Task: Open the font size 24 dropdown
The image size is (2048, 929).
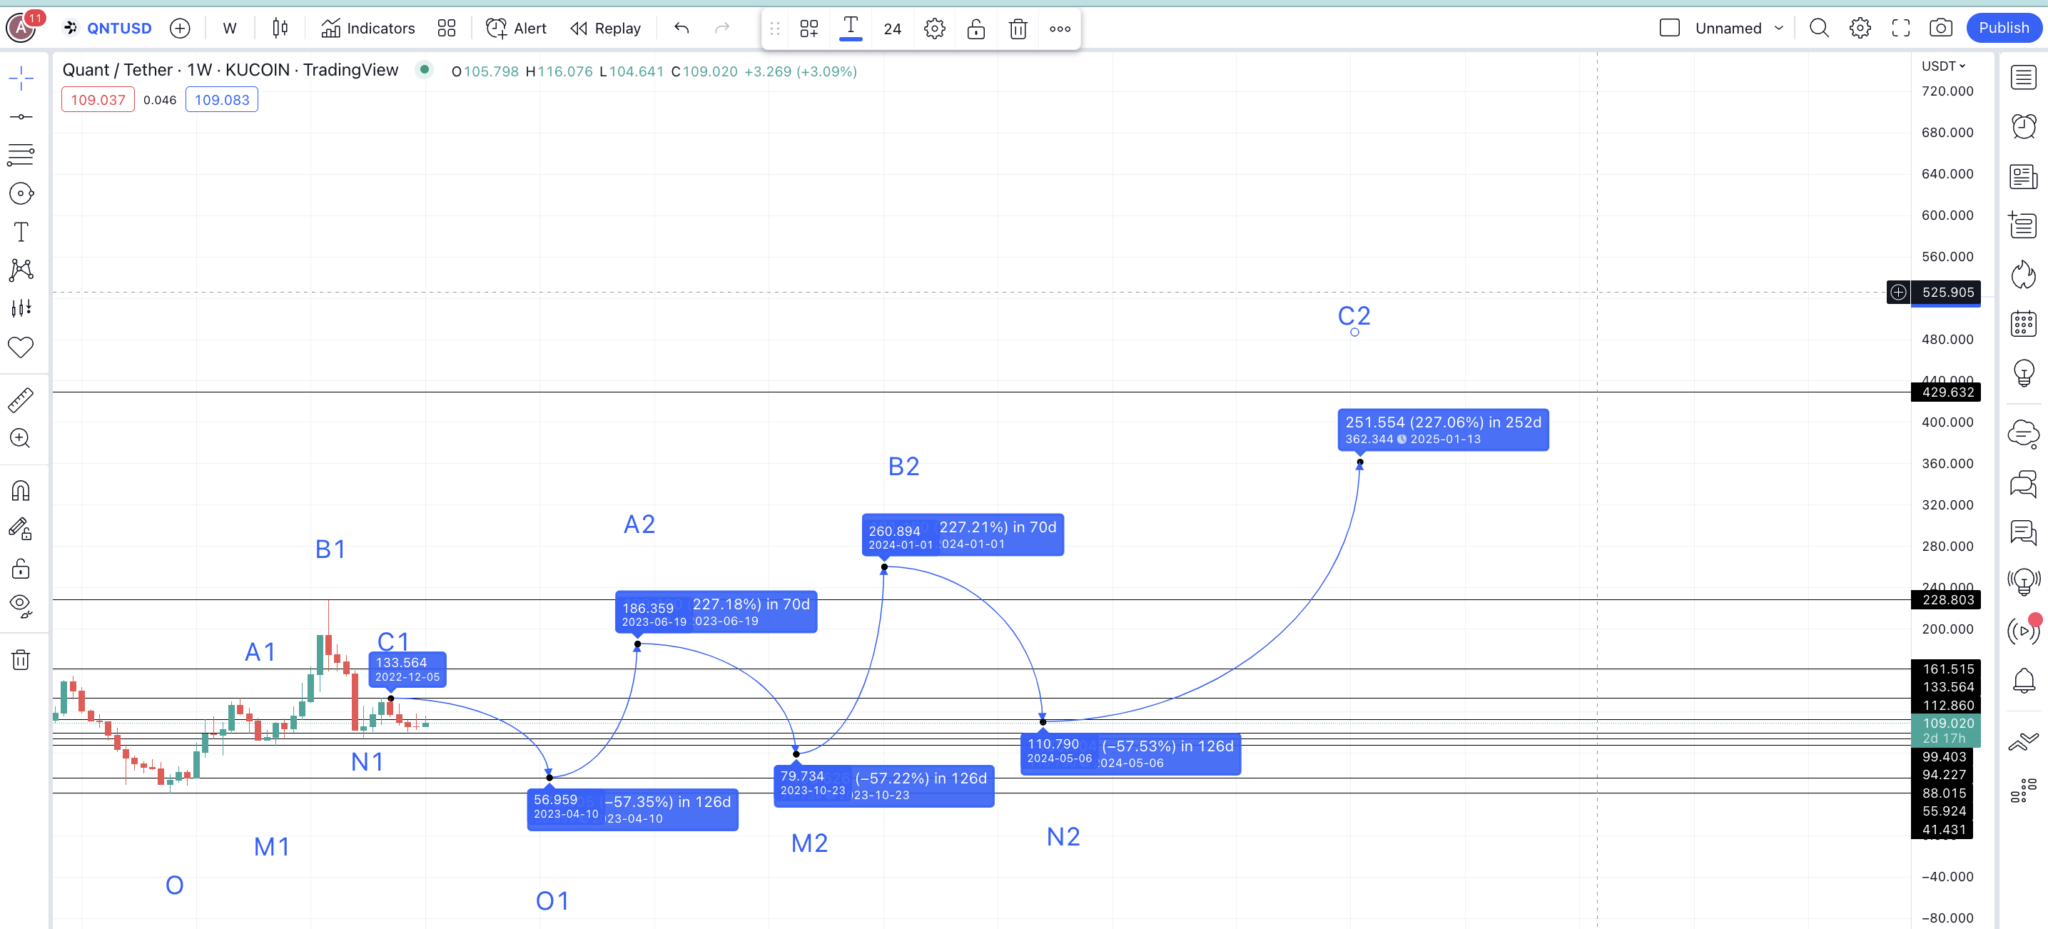Action: pos(892,29)
